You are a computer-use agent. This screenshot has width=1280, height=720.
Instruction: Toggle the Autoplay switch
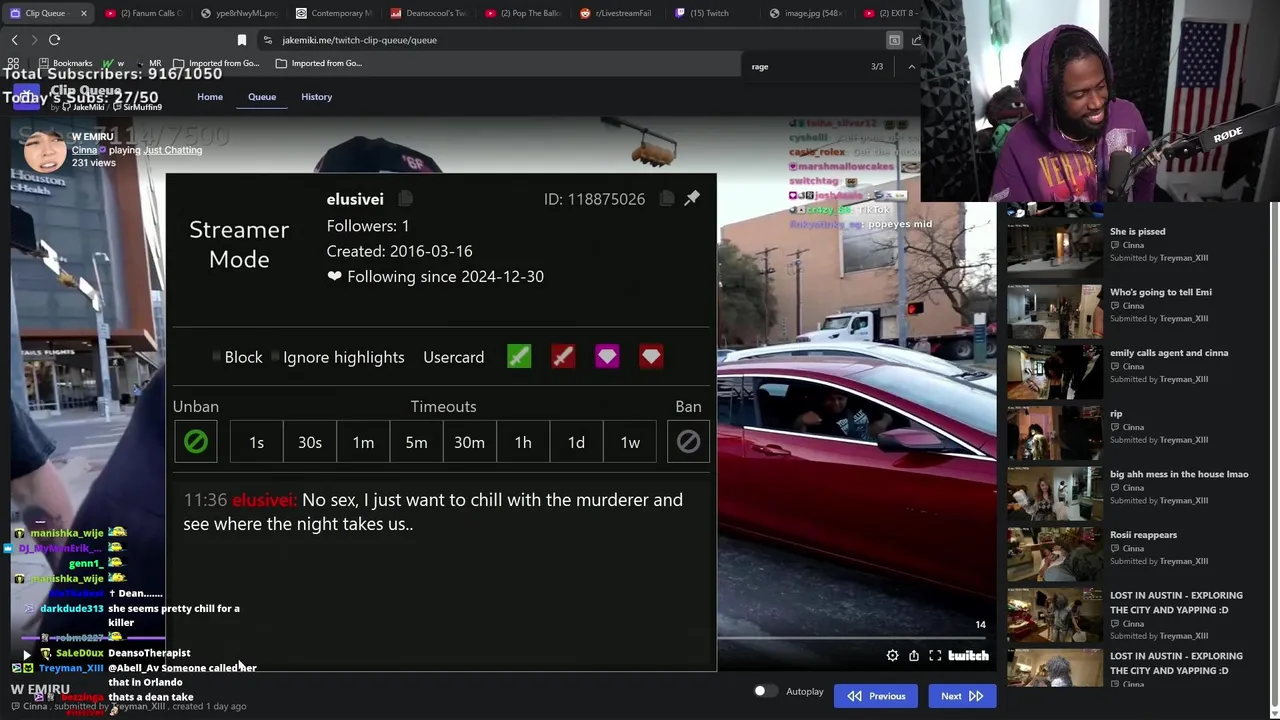(x=765, y=691)
